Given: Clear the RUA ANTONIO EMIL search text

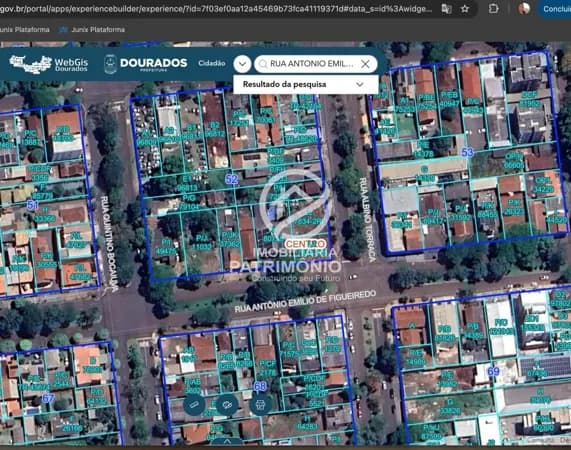Looking at the screenshot, I should pos(365,64).
